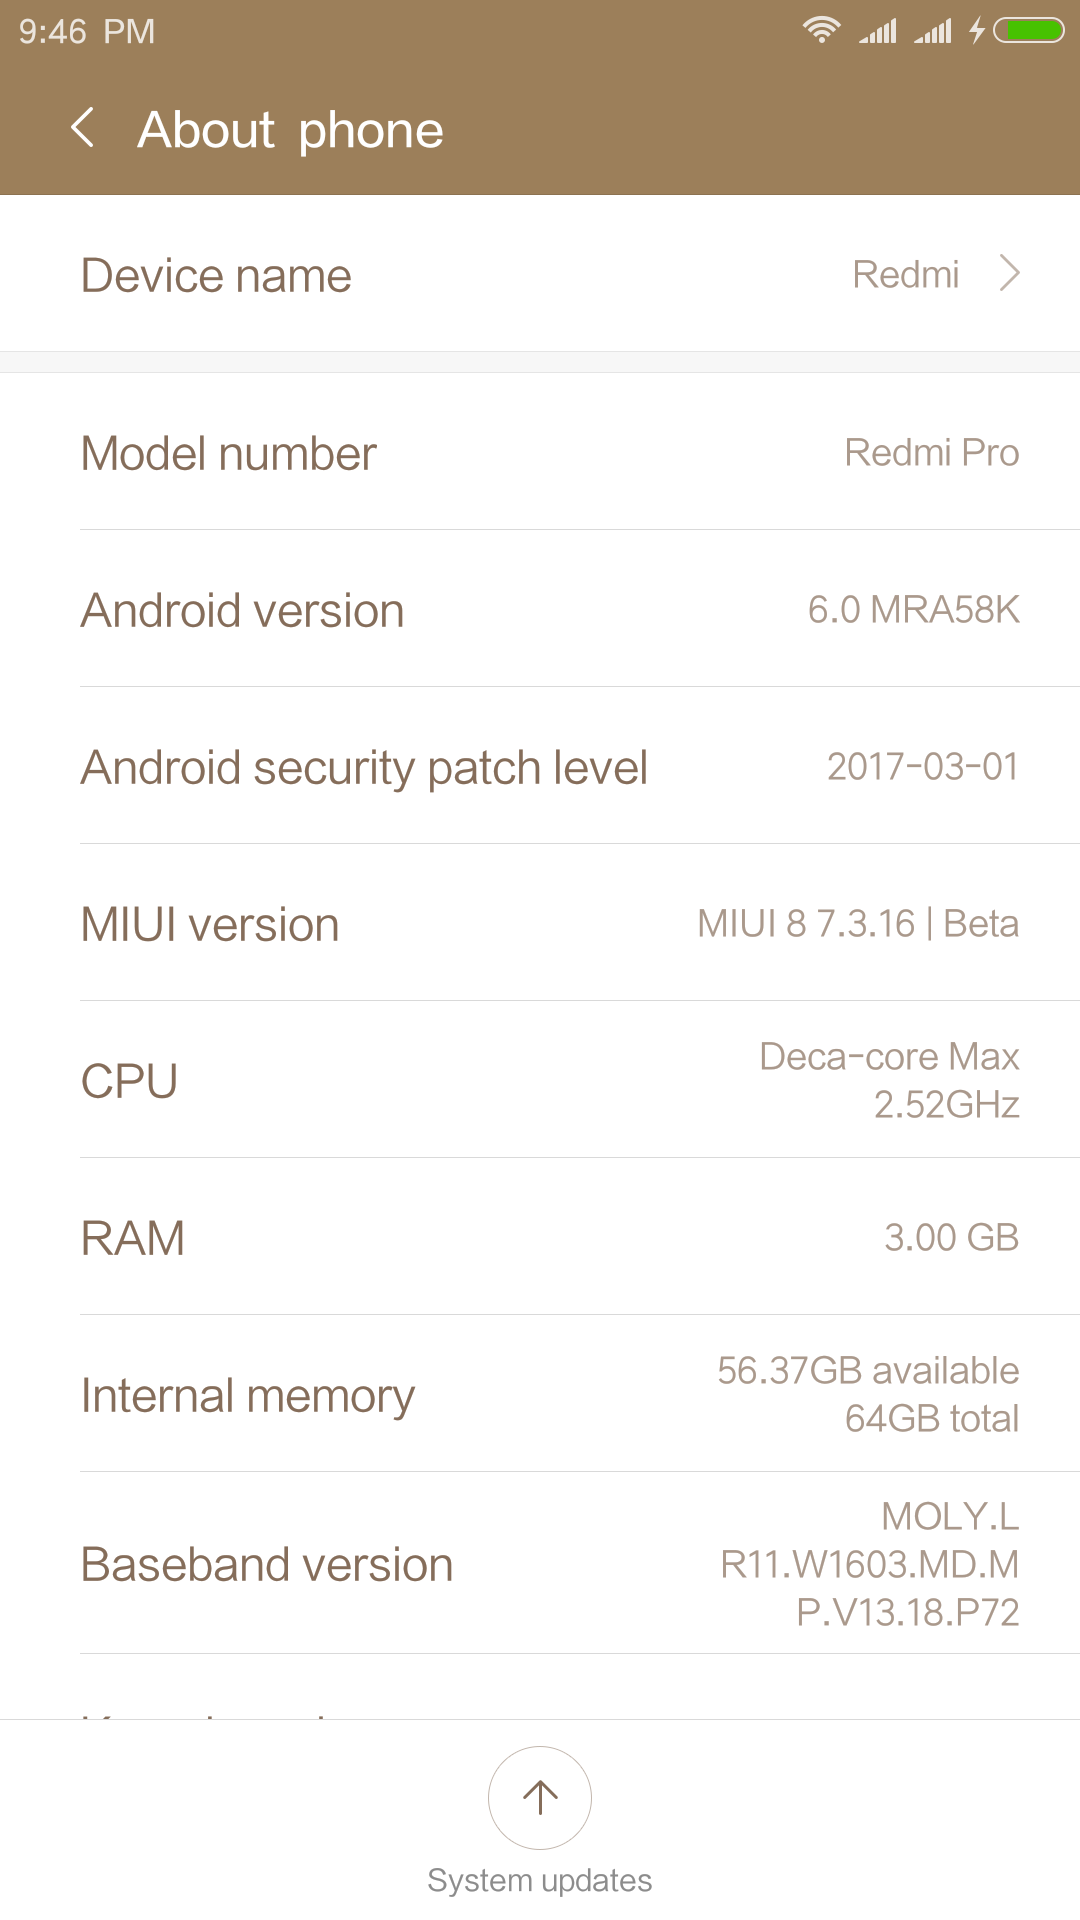Screen dimensions: 1080x1920
Task: Open Device name chevron arrow
Action: 1010,273
